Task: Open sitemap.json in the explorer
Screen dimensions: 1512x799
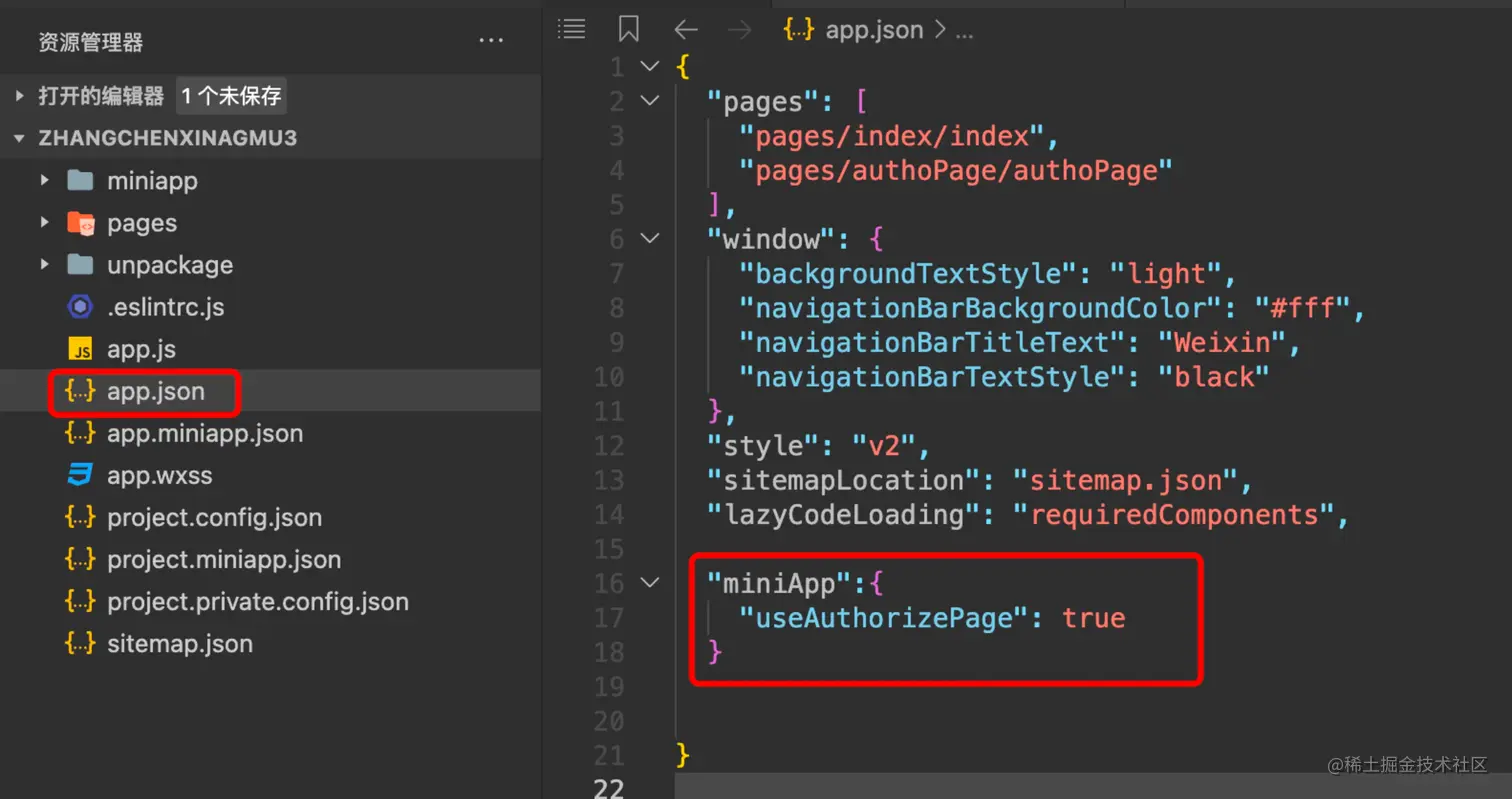Action: [x=180, y=643]
